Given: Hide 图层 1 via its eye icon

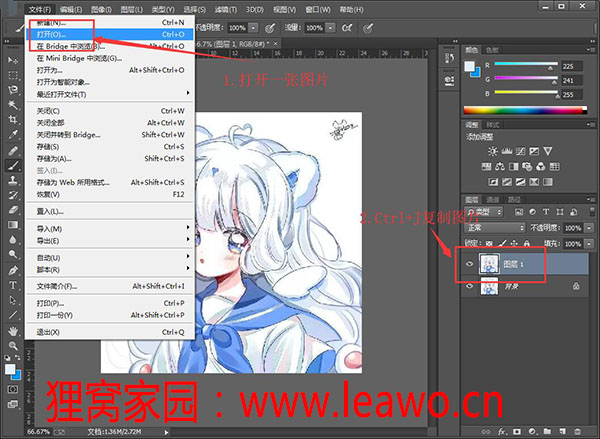Looking at the screenshot, I should click(470, 264).
